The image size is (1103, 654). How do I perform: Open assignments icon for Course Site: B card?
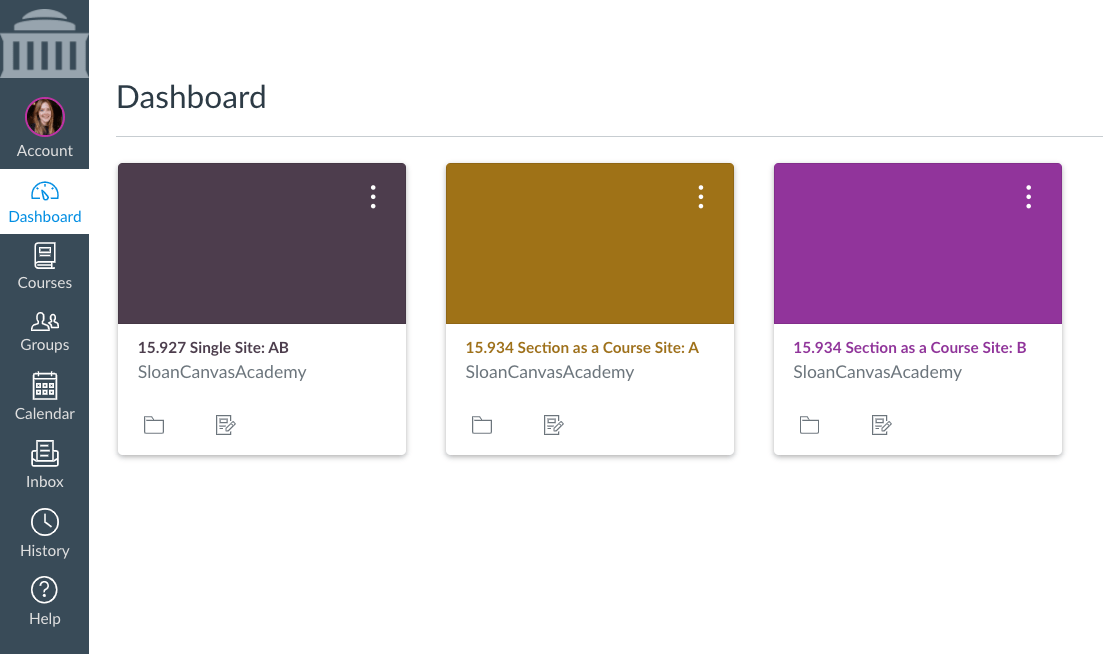pos(881,425)
